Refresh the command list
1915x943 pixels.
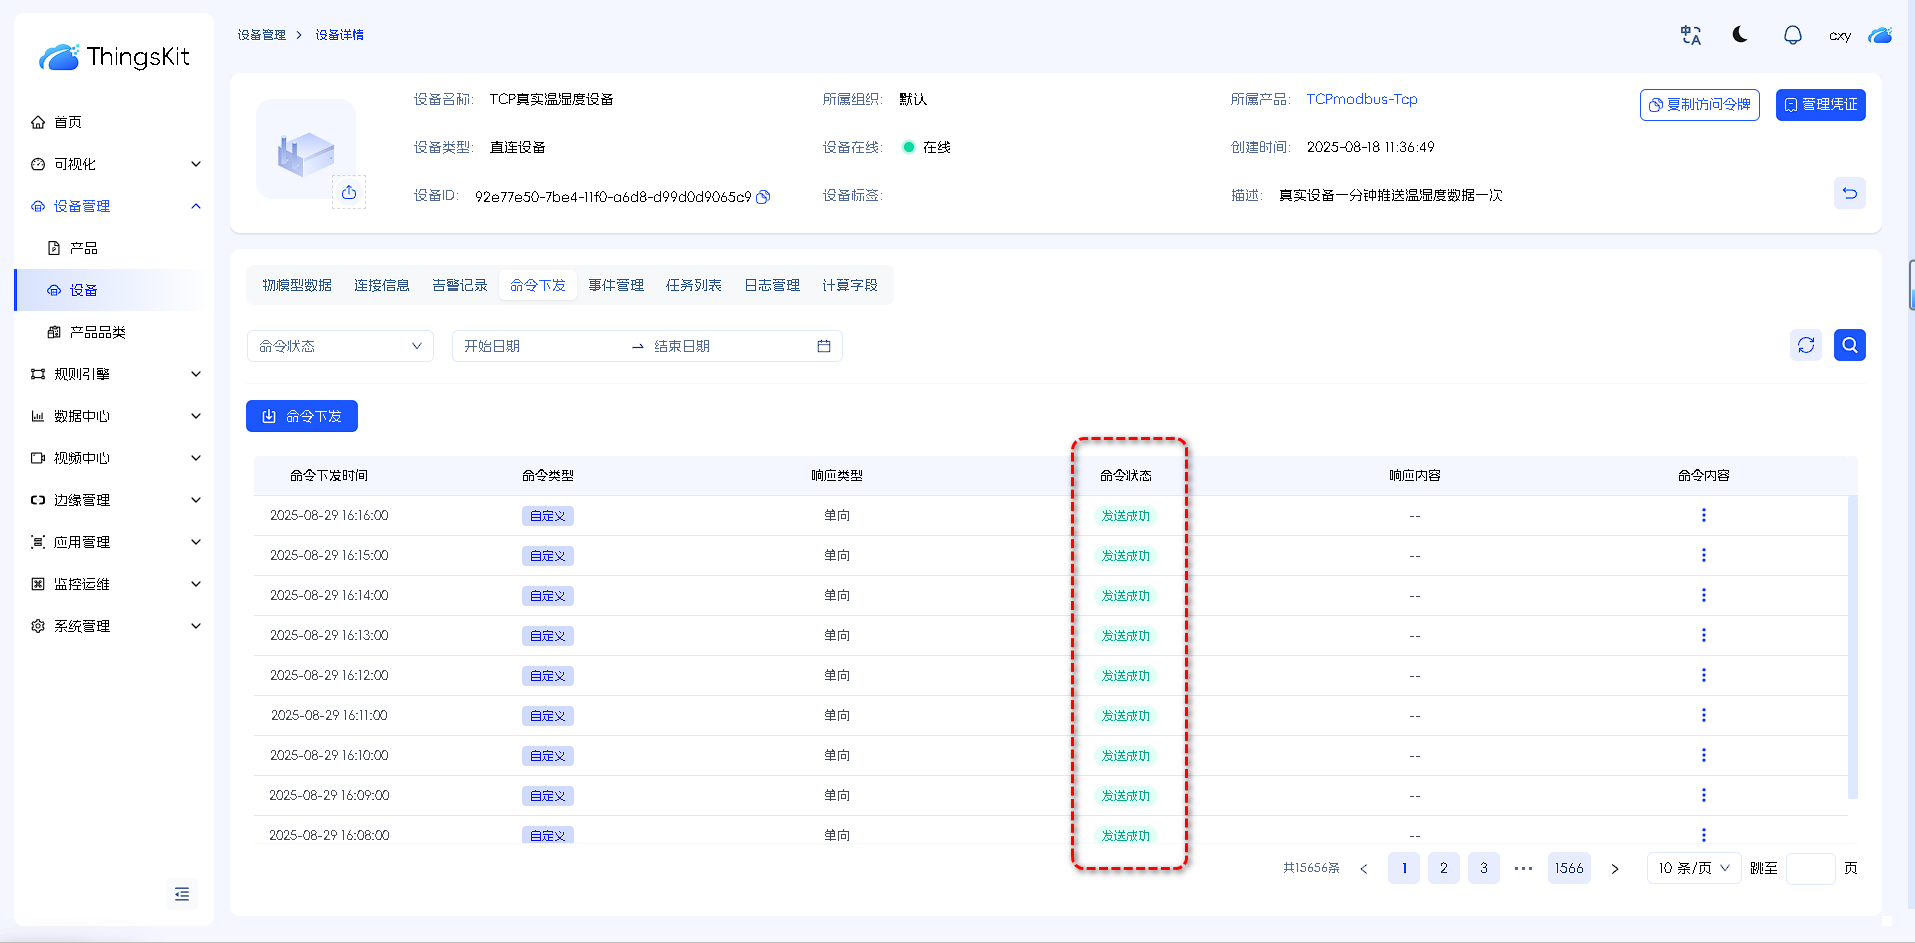point(1805,345)
